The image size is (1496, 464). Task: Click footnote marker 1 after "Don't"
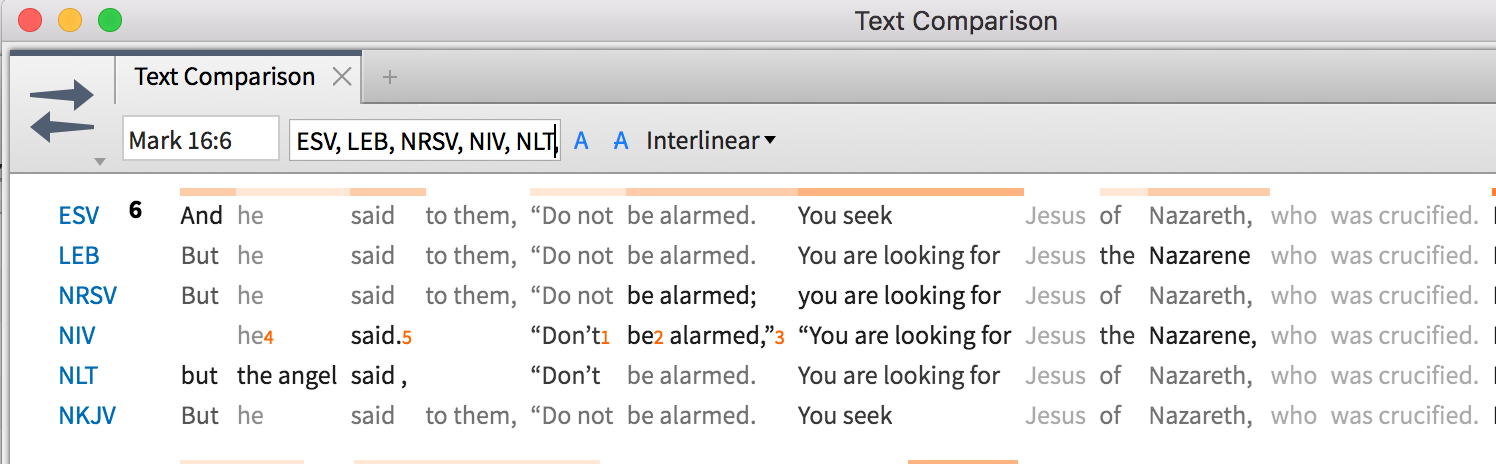605,339
